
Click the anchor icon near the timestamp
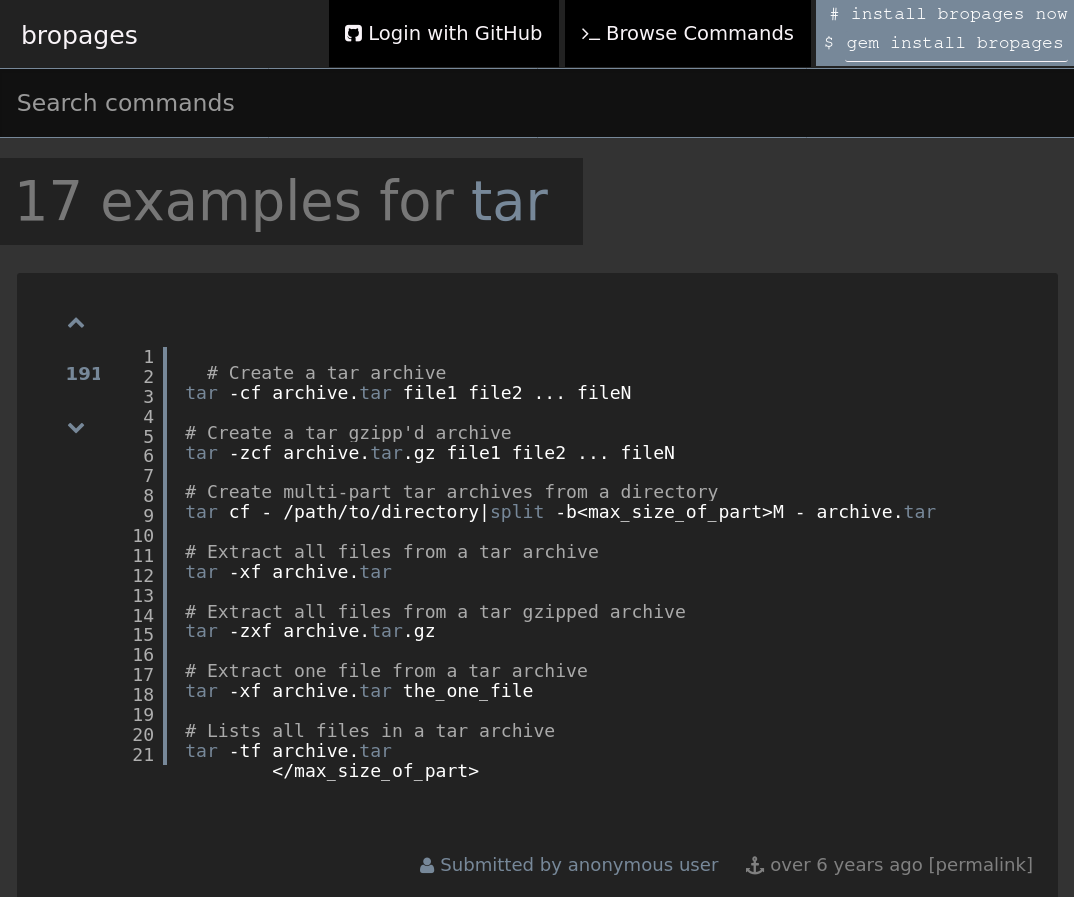click(755, 866)
